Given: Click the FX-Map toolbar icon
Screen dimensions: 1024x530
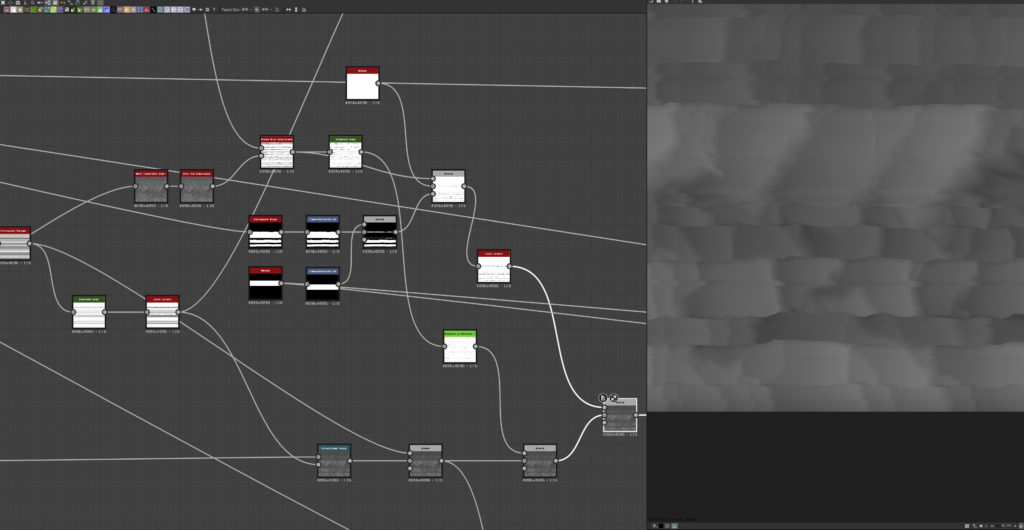Looking at the screenshot, I should tap(67, 10).
